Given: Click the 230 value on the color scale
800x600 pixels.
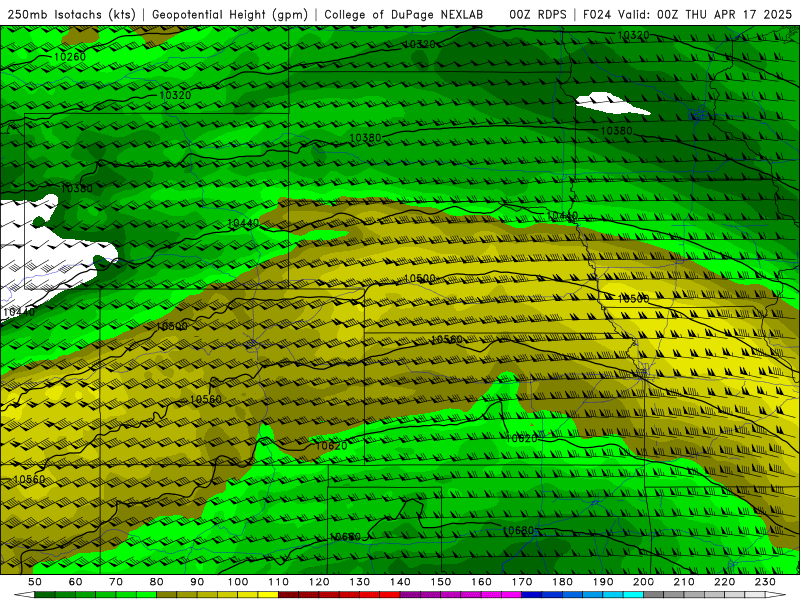Looking at the screenshot, I should 765,582.
